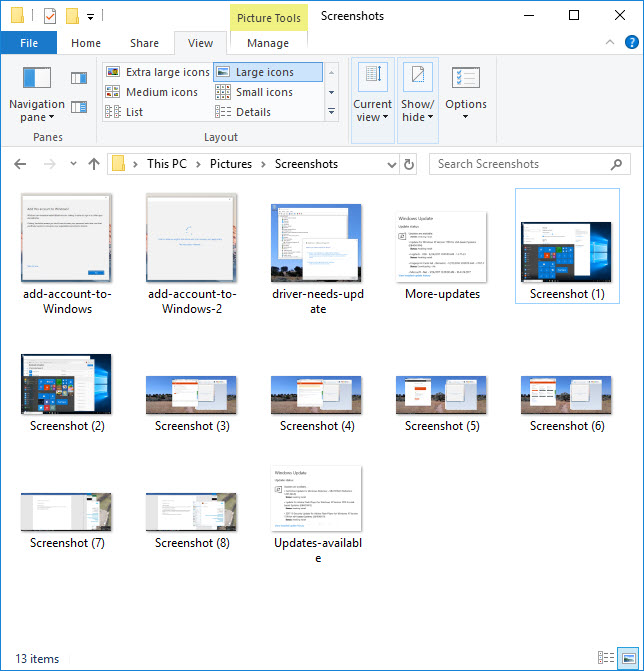Select Screenshot (2) thumbnail
The image size is (644, 671).
[66, 384]
